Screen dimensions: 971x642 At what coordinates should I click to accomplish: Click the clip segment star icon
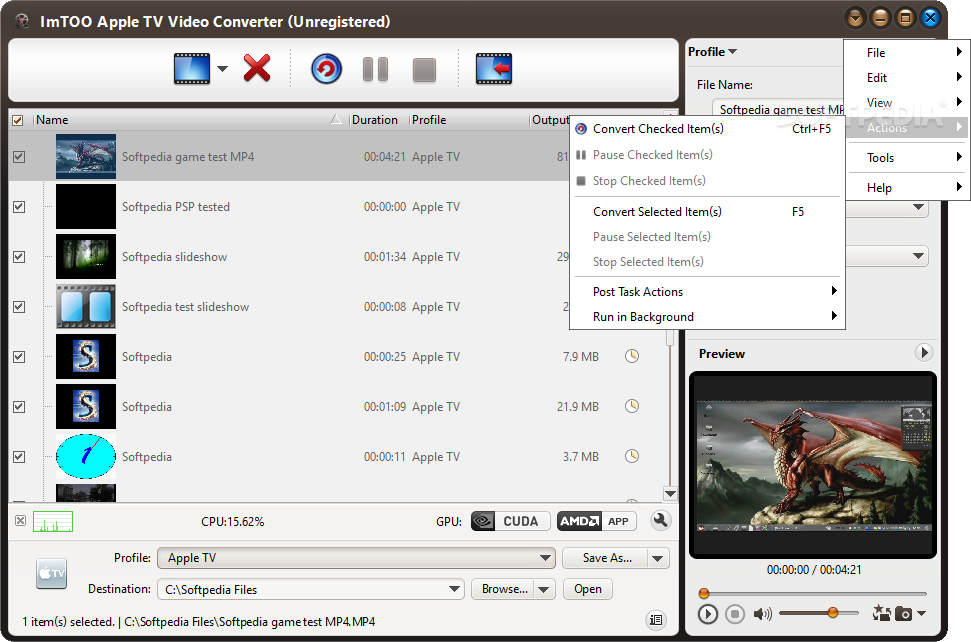pos(881,614)
